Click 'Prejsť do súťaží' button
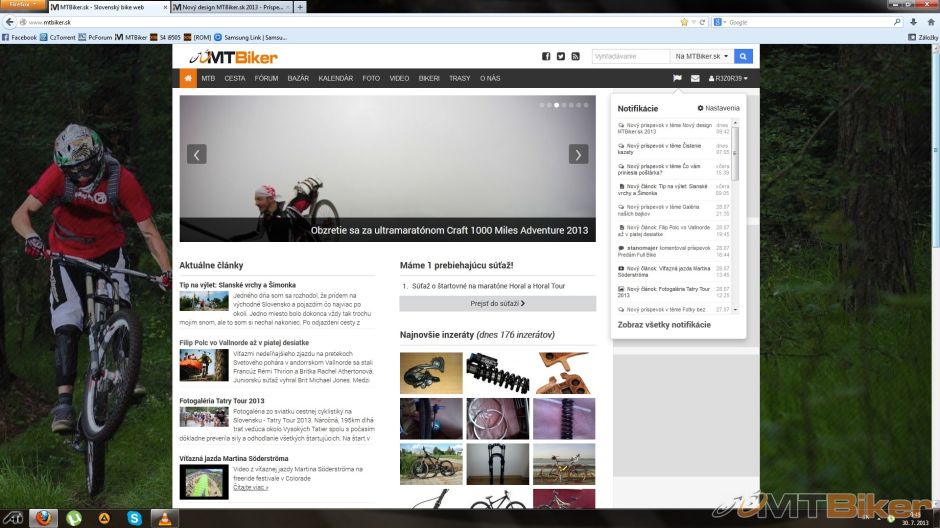 (497, 303)
